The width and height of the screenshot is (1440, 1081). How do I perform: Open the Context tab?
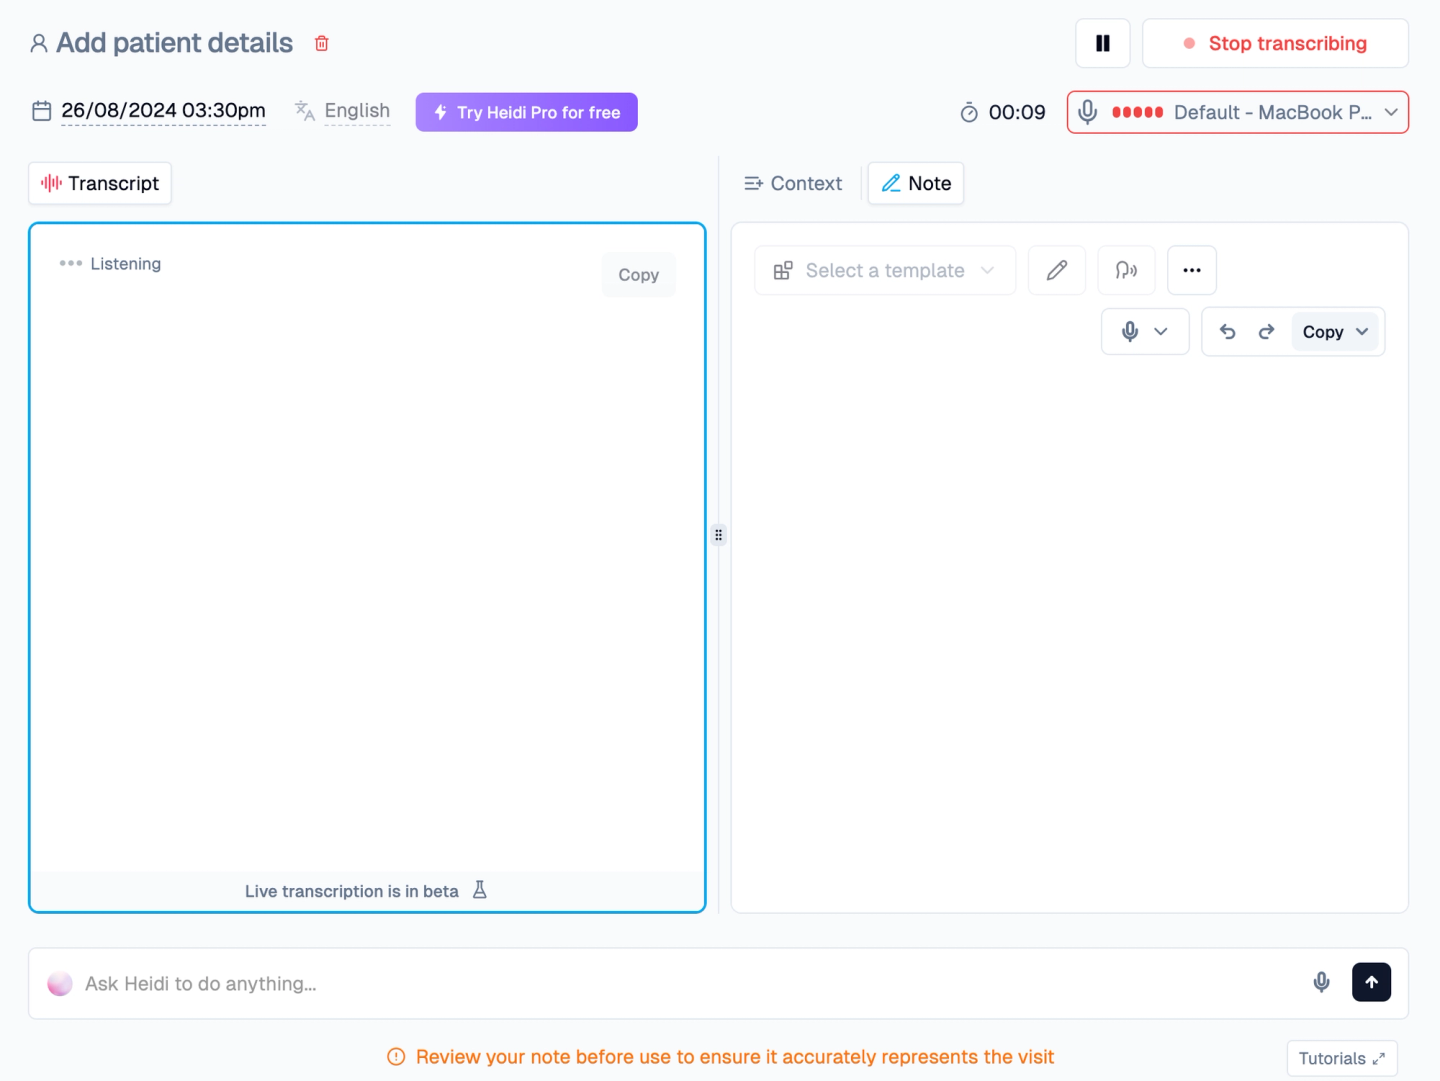coord(793,183)
